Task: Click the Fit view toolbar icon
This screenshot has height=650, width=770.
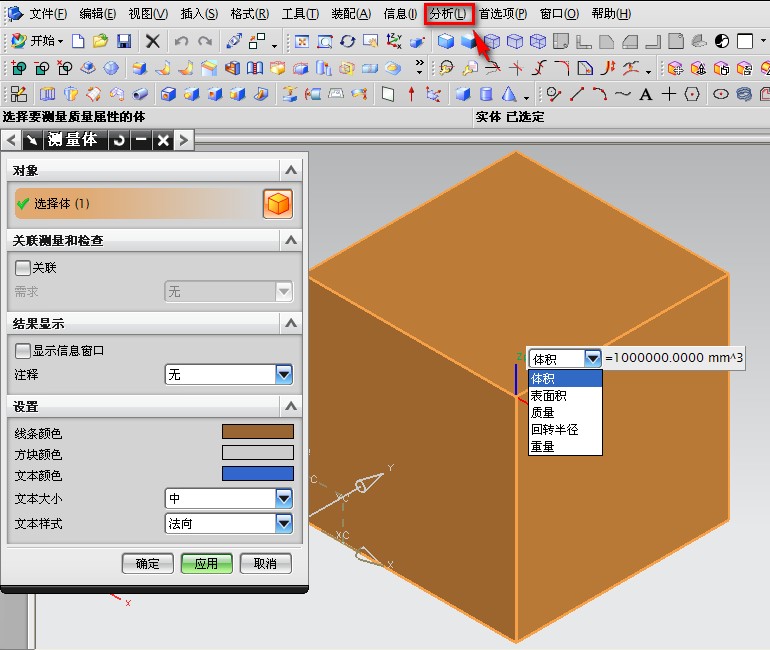Action: [x=302, y=42]
